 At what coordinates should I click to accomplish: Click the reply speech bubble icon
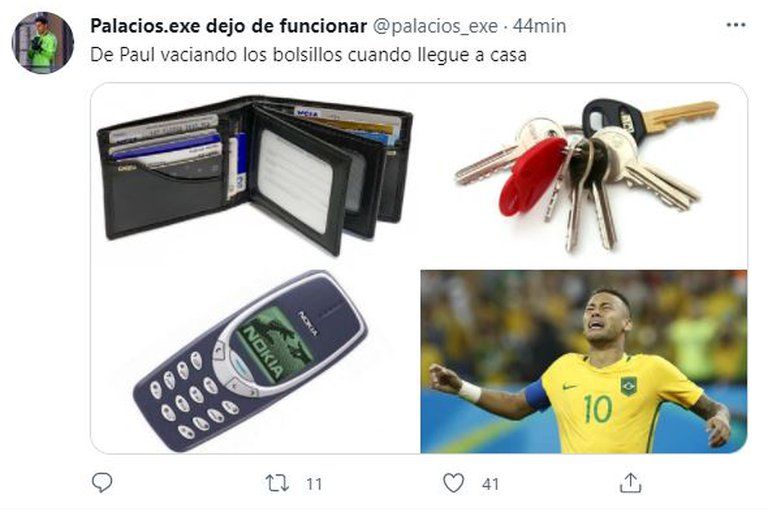pos(102,483)
